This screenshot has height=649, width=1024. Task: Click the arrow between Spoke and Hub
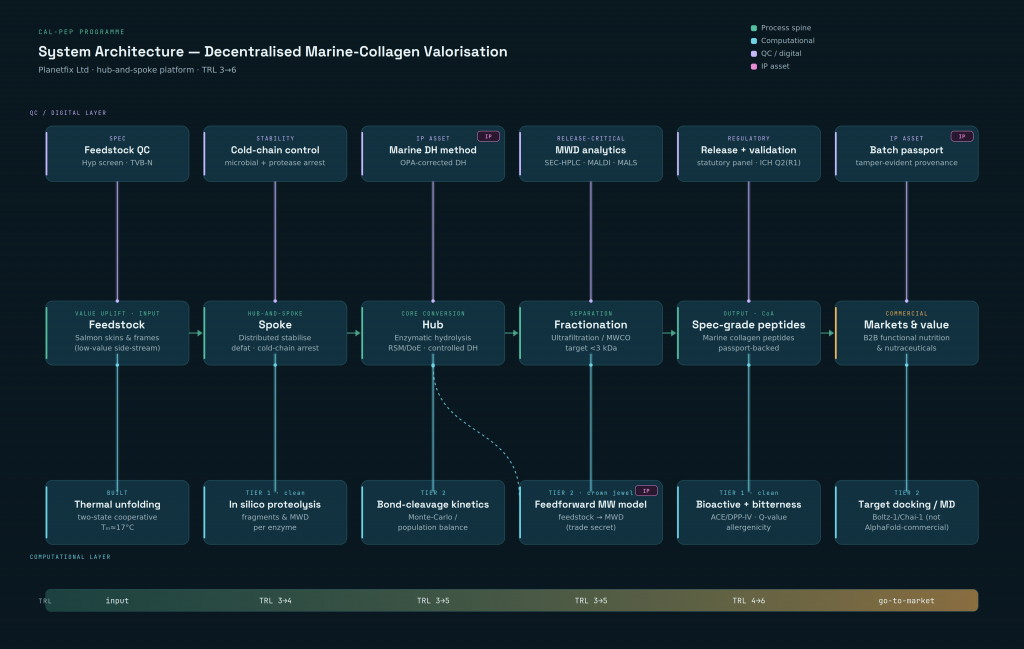[354, 333]
